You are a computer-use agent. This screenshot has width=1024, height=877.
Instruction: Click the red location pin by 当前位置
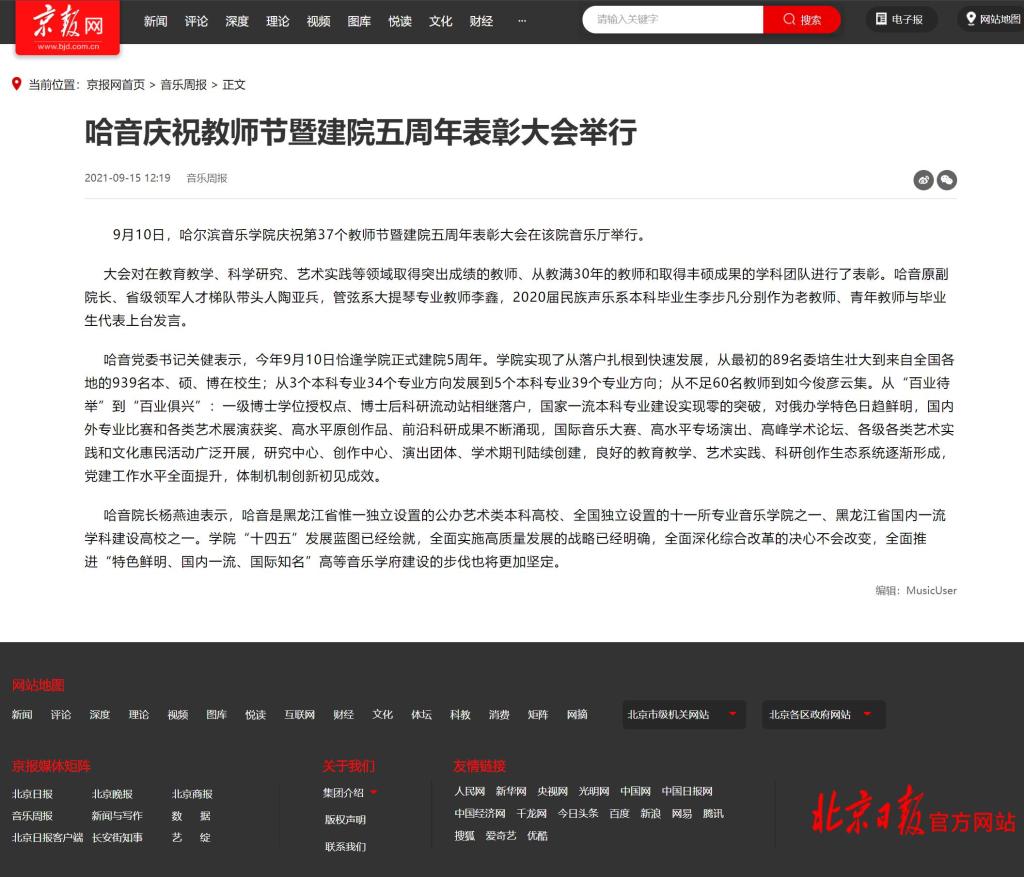pyautogui.click(x=16, y=84)
